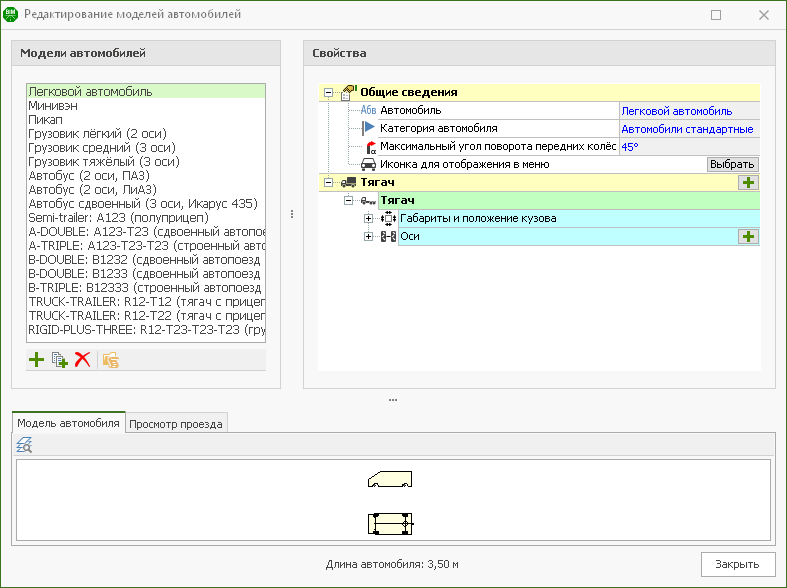Screen dimensions: 787x588
Task: Click the Общие сведения section icon
Action: point(349,92)
